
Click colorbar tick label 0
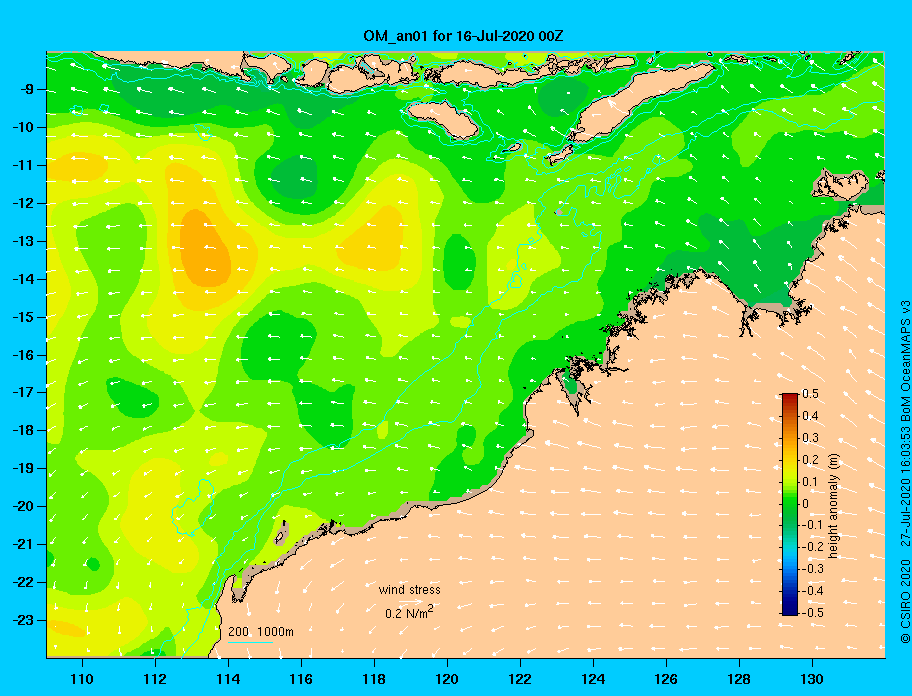(x=806, y=504)
